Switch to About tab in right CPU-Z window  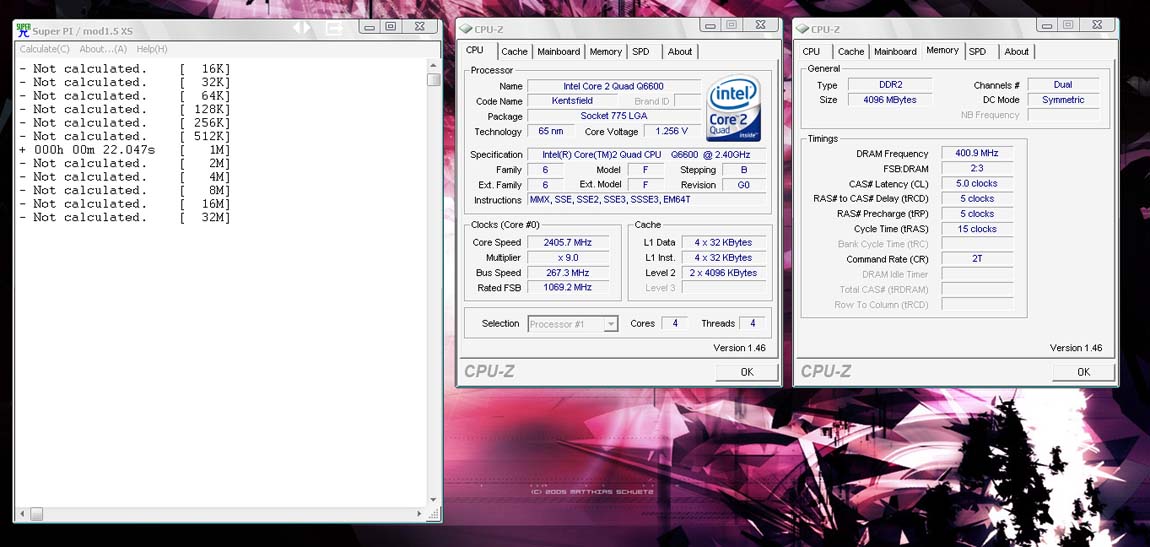coord(1017,51)
